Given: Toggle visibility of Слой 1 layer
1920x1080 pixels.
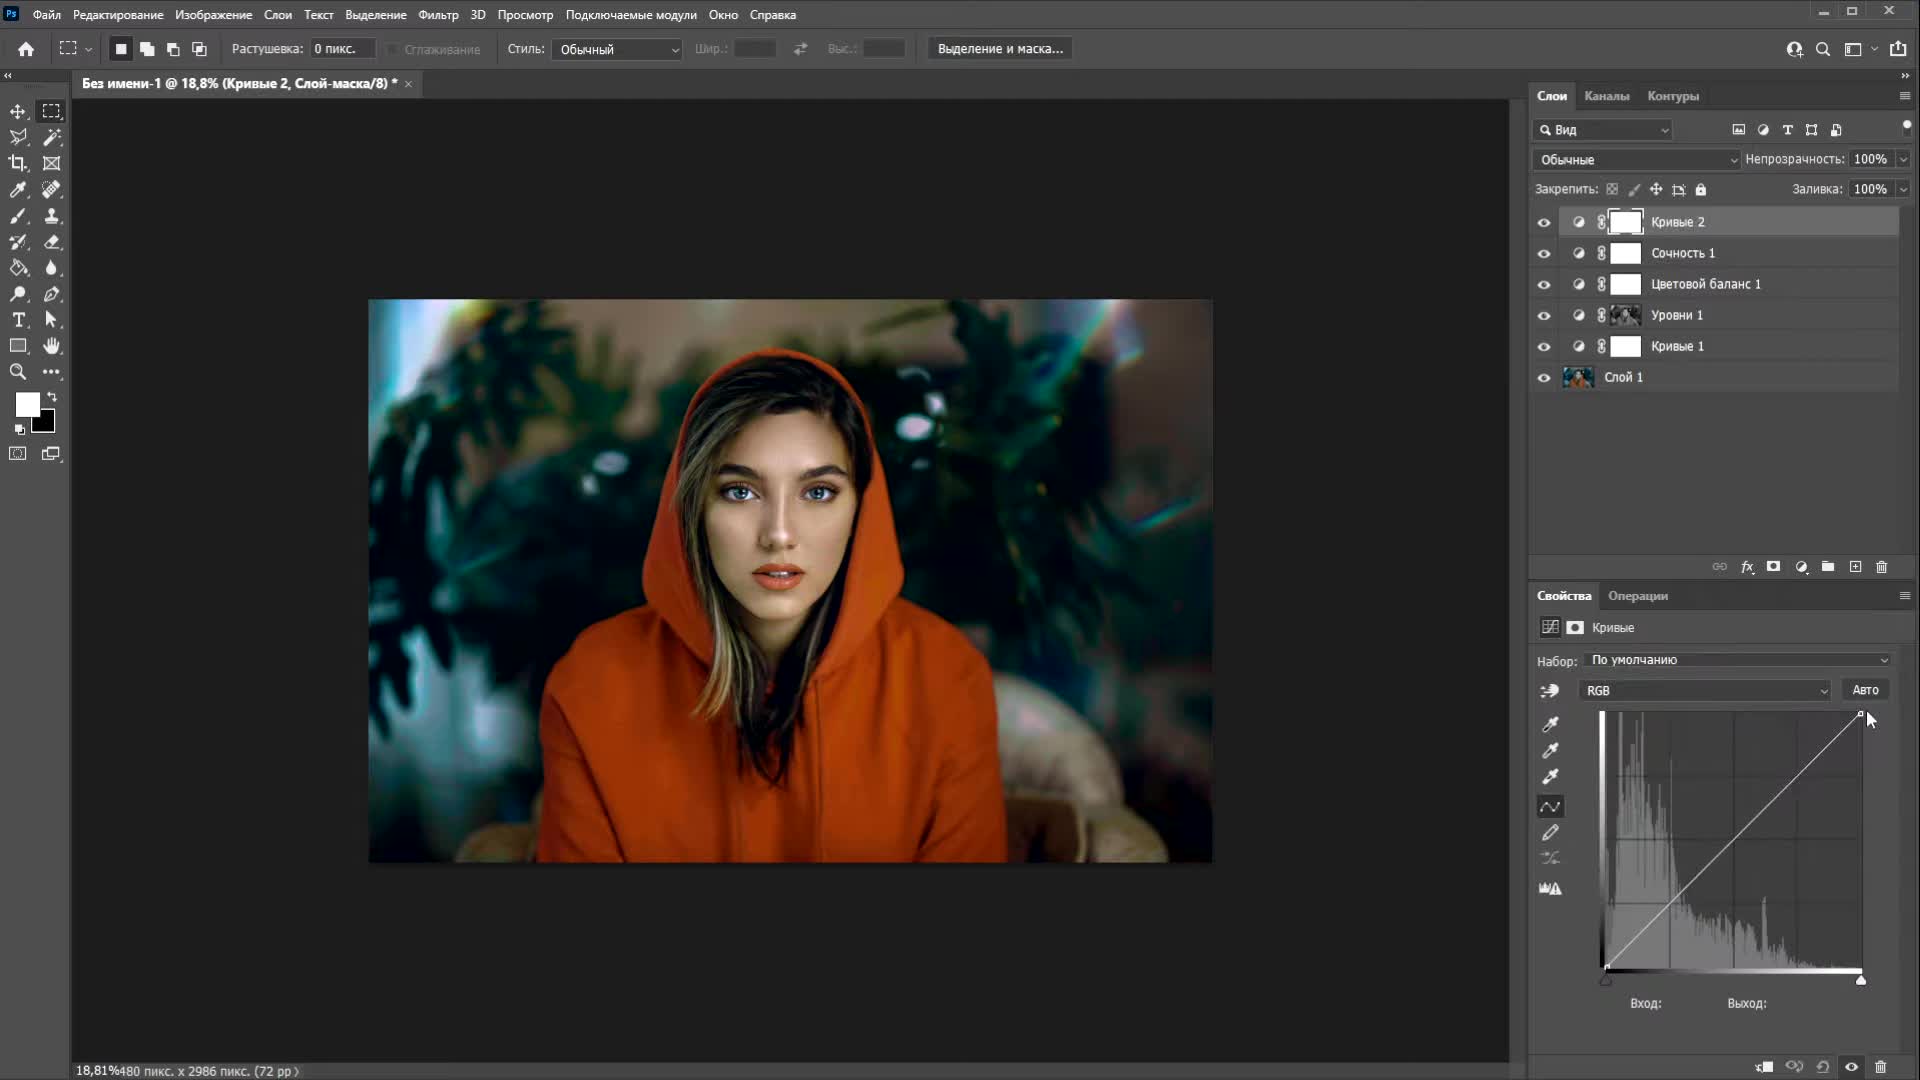Looking at the screenshot, I should (x=1544, y=378).
